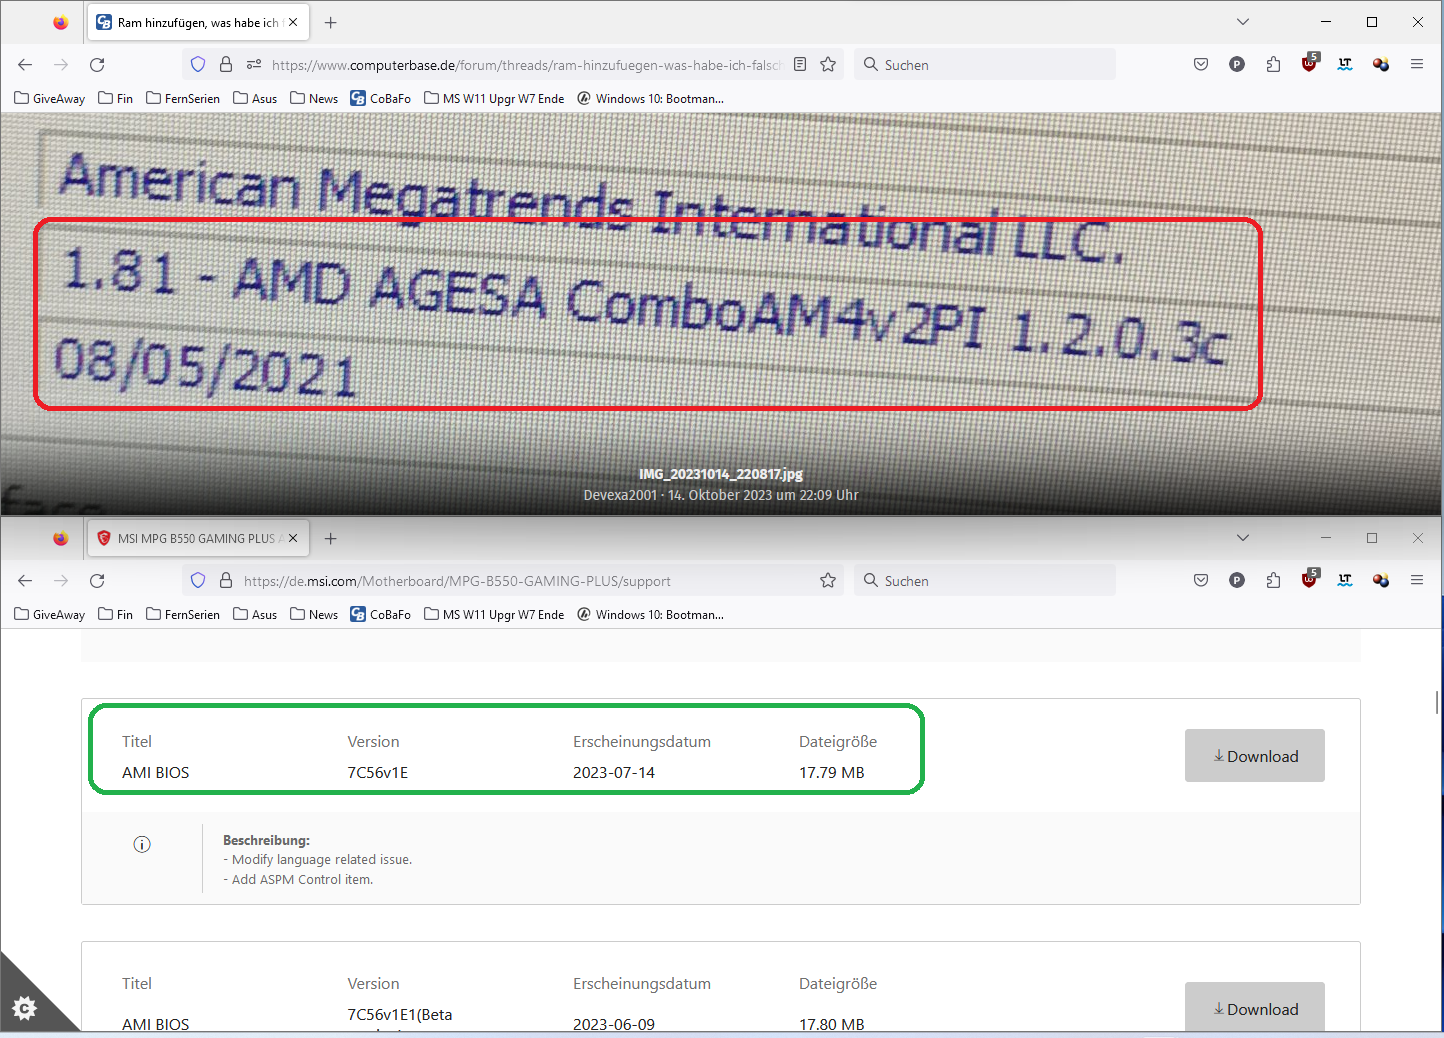1444x1038 pixels.
Task: Click info icon next to Beschreibung
Action: tap(142, 845)
